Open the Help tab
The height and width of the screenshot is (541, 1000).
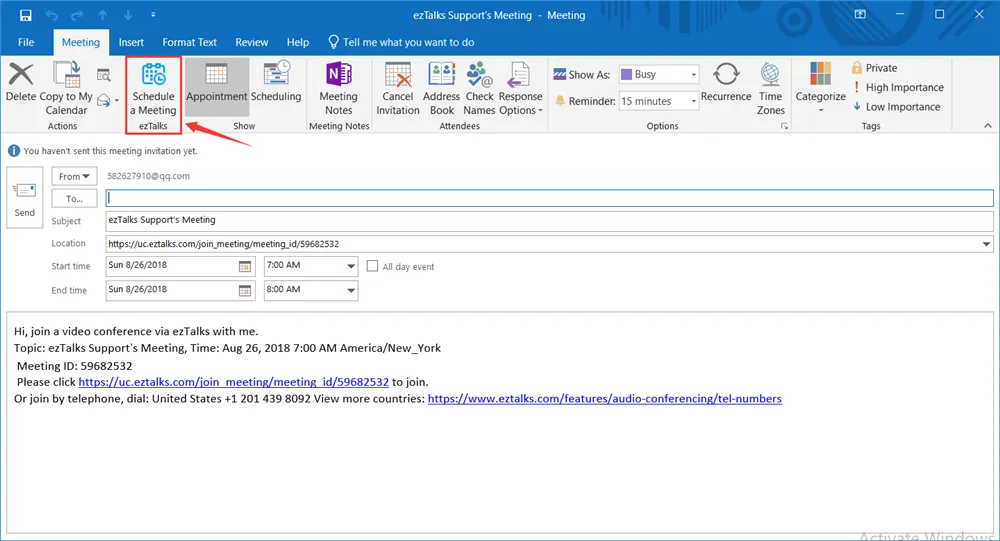(298, 42)
